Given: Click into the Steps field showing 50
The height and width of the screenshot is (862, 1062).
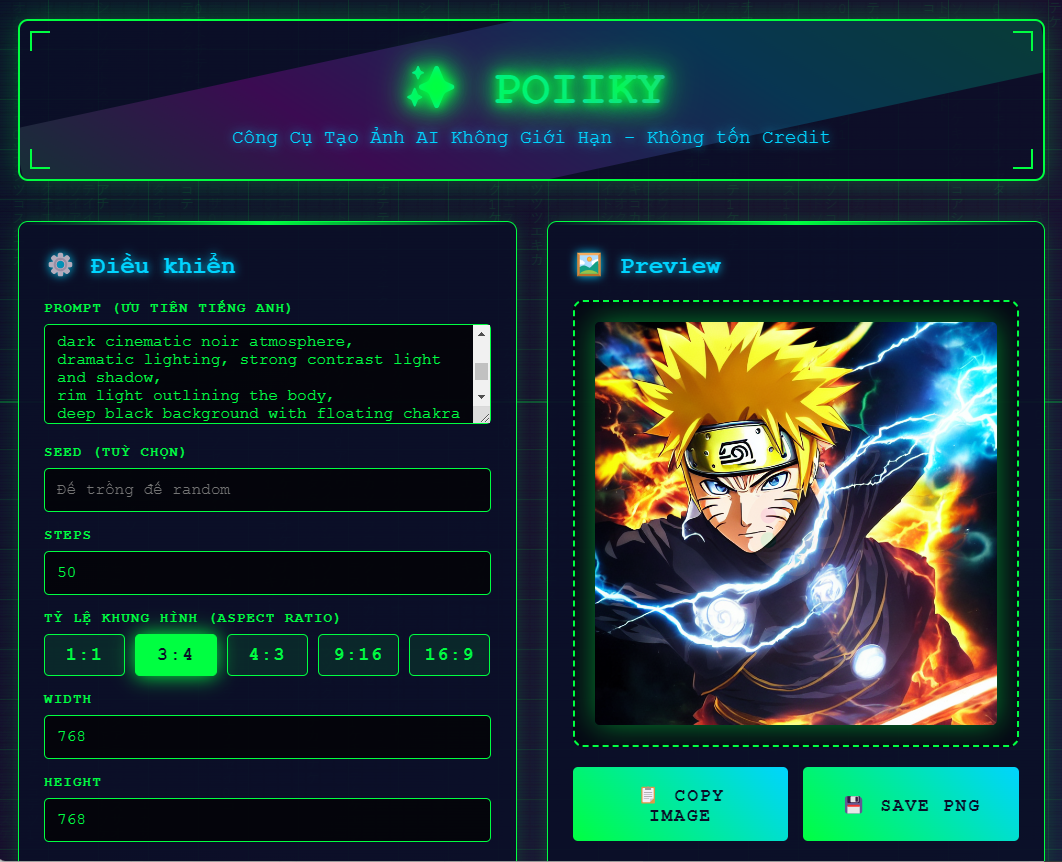Looking at the screenshot, I should pyautogui.click(x=268, y=573).
